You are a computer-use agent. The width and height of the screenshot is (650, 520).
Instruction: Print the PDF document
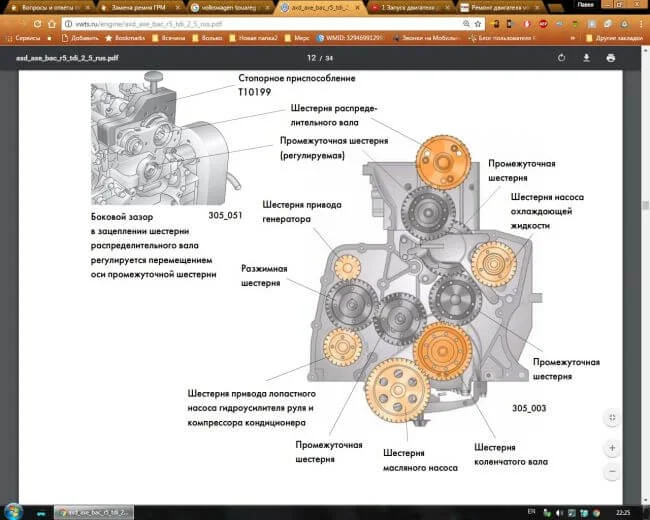coord(611,58)
